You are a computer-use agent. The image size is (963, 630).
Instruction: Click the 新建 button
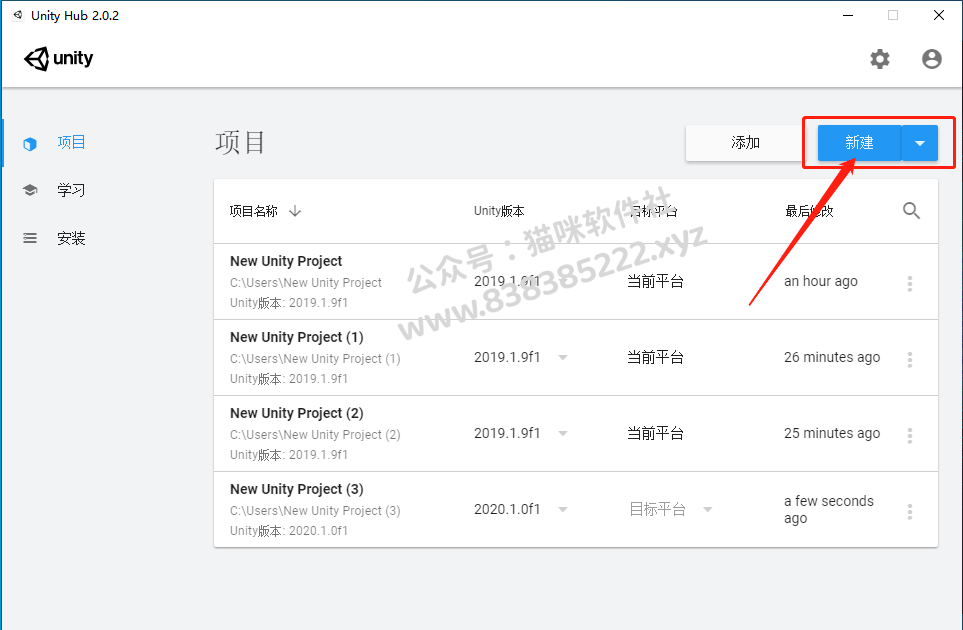(x=859, y=143)
